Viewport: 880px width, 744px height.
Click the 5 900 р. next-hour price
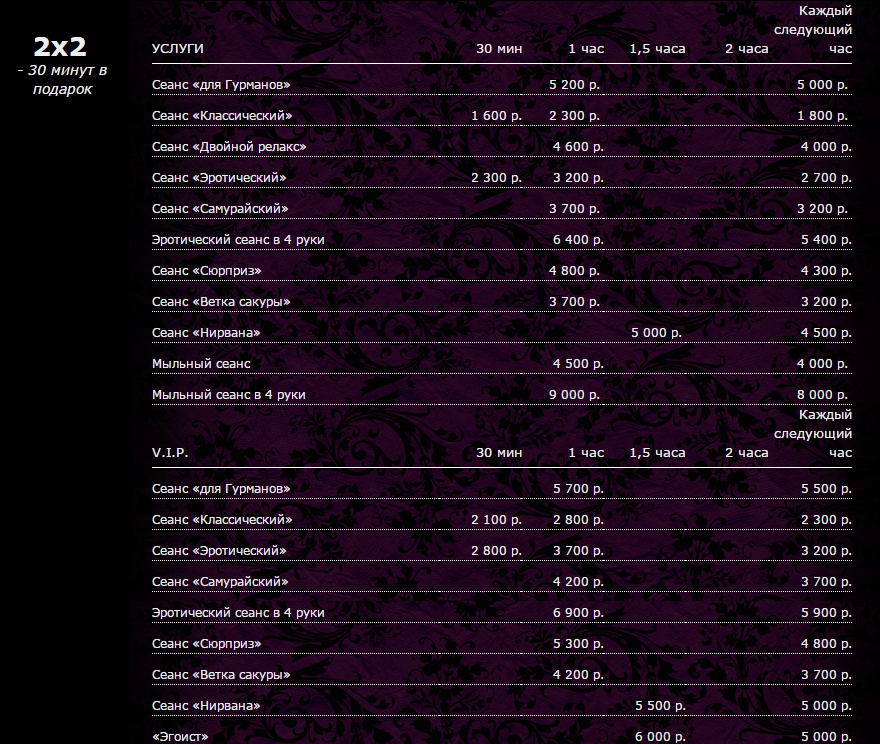826,612
